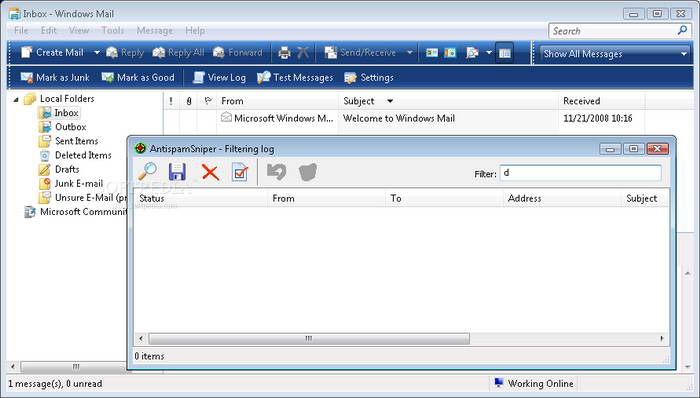700x398 pixels.
Task: Click the magnifier search icon in Filtering log
Action: pyautogui.click(x=147, y=171)
